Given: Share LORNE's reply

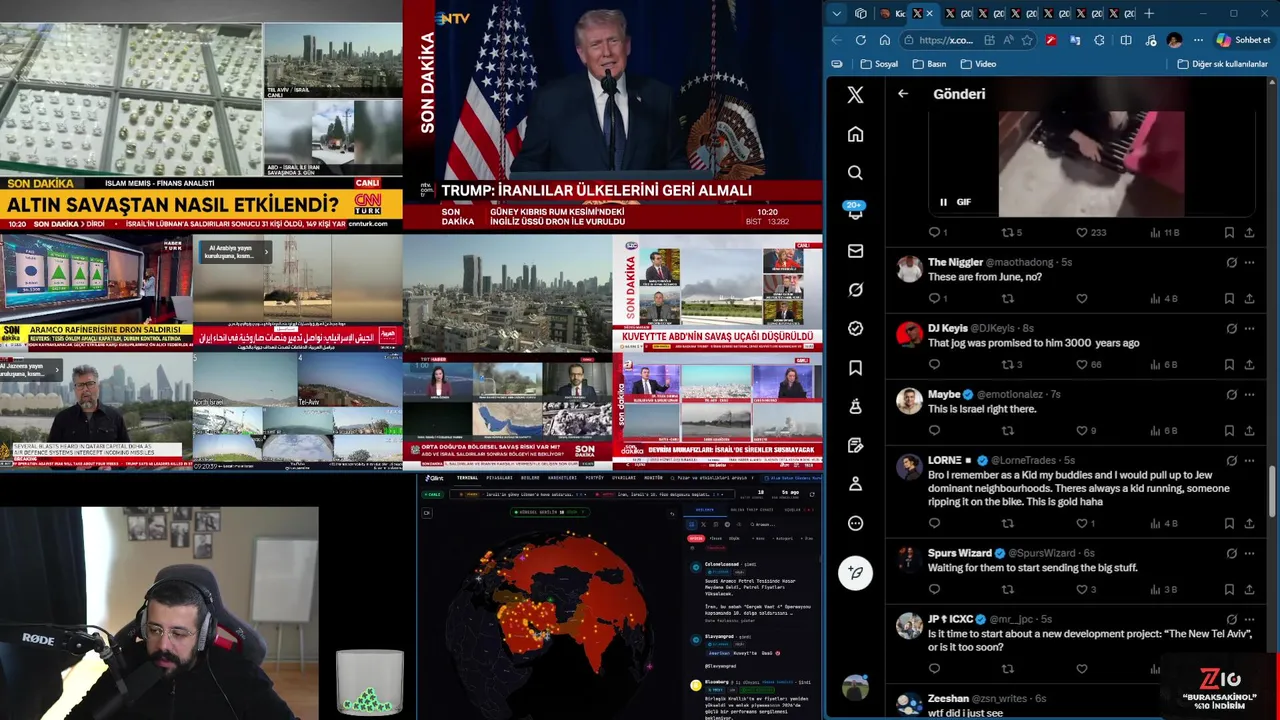Looking at the screenshot, I should click(1249, 523).
